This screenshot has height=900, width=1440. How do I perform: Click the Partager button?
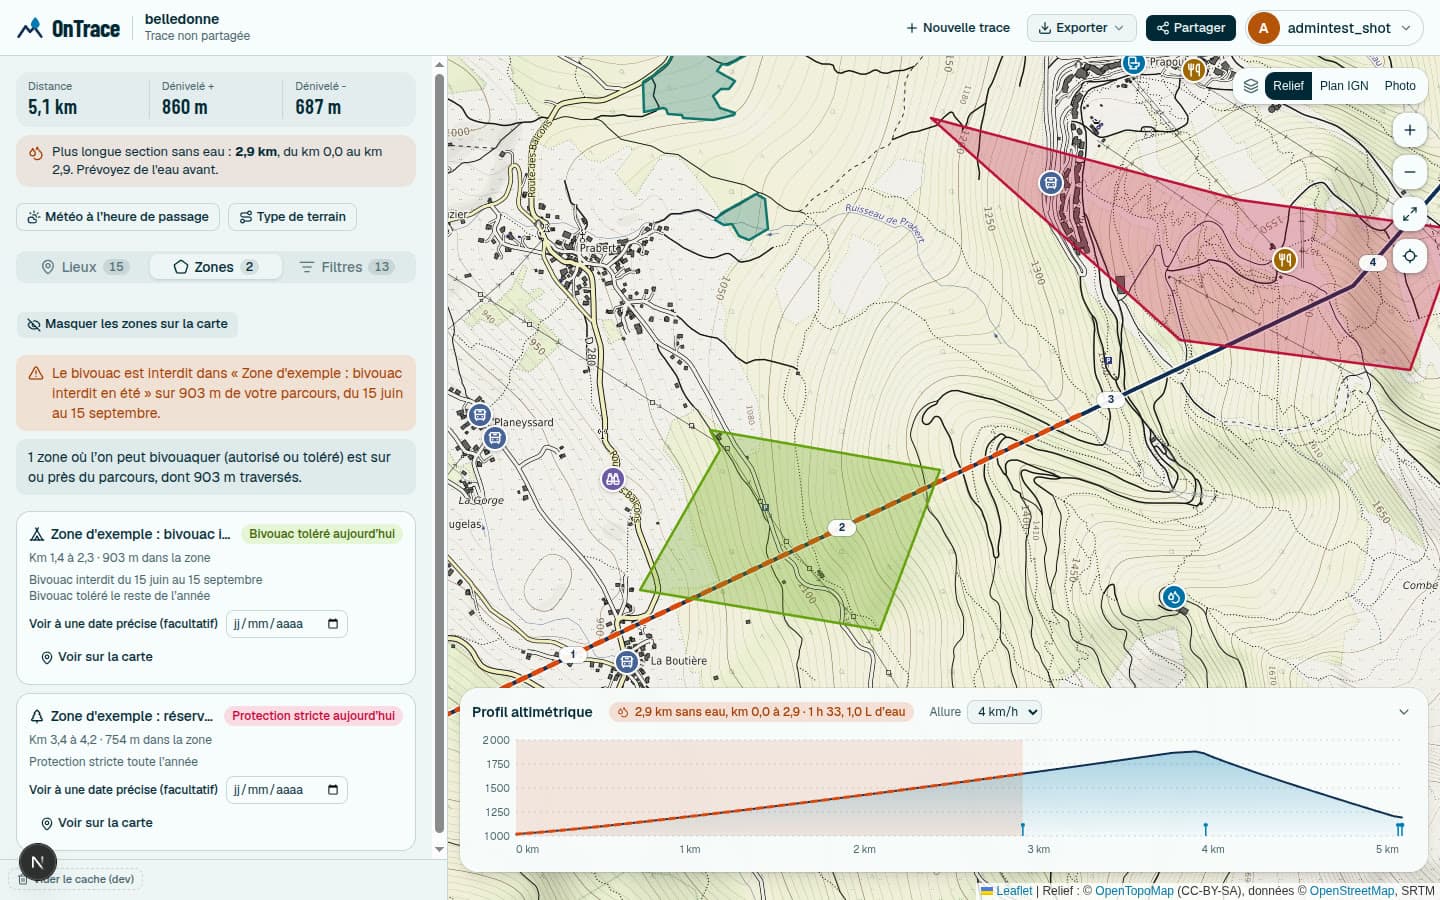coord(1191,28)
